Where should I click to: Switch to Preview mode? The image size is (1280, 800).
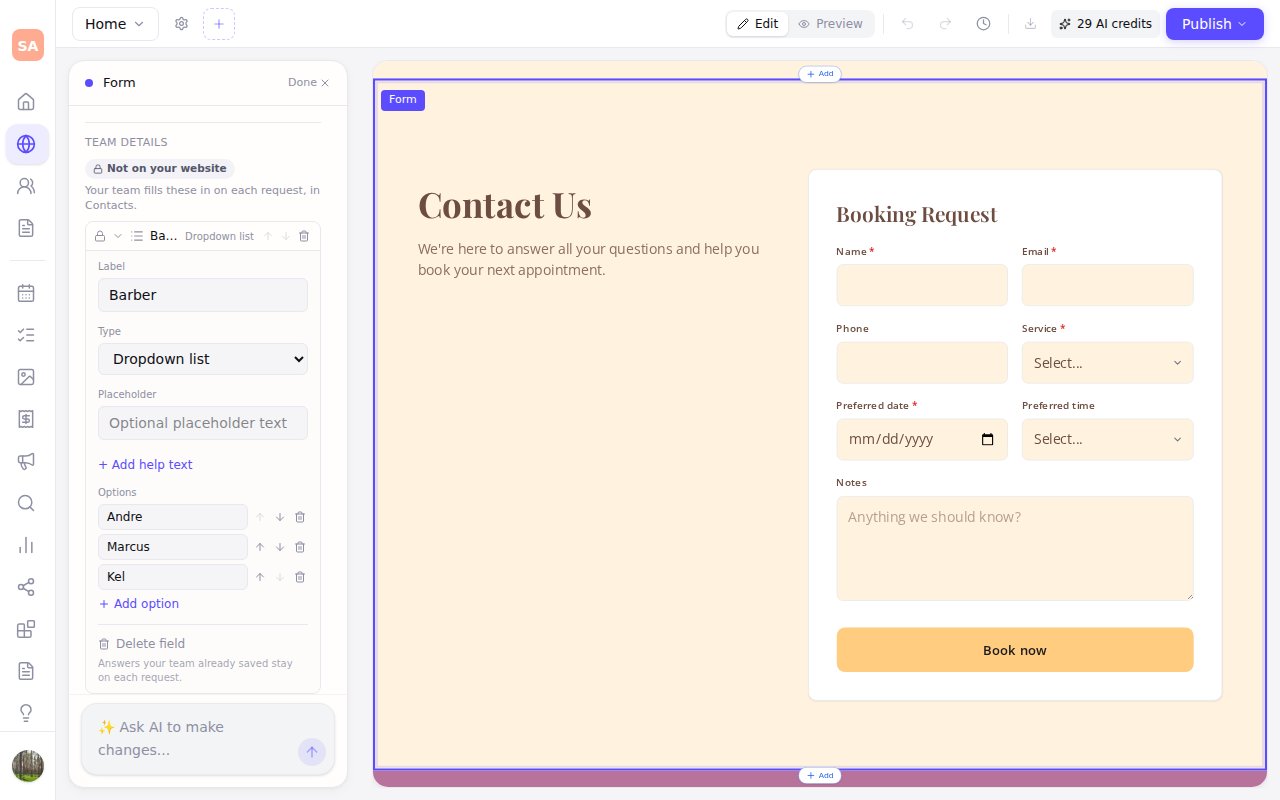(830, 24)
